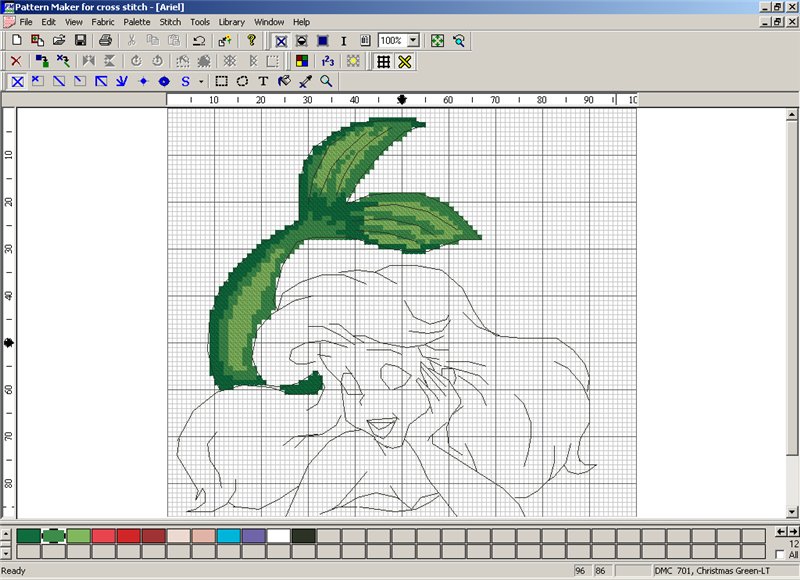The image size is (800, 580).
Task: Select the freehand lasso selection tool
Action: click(242, 81)
